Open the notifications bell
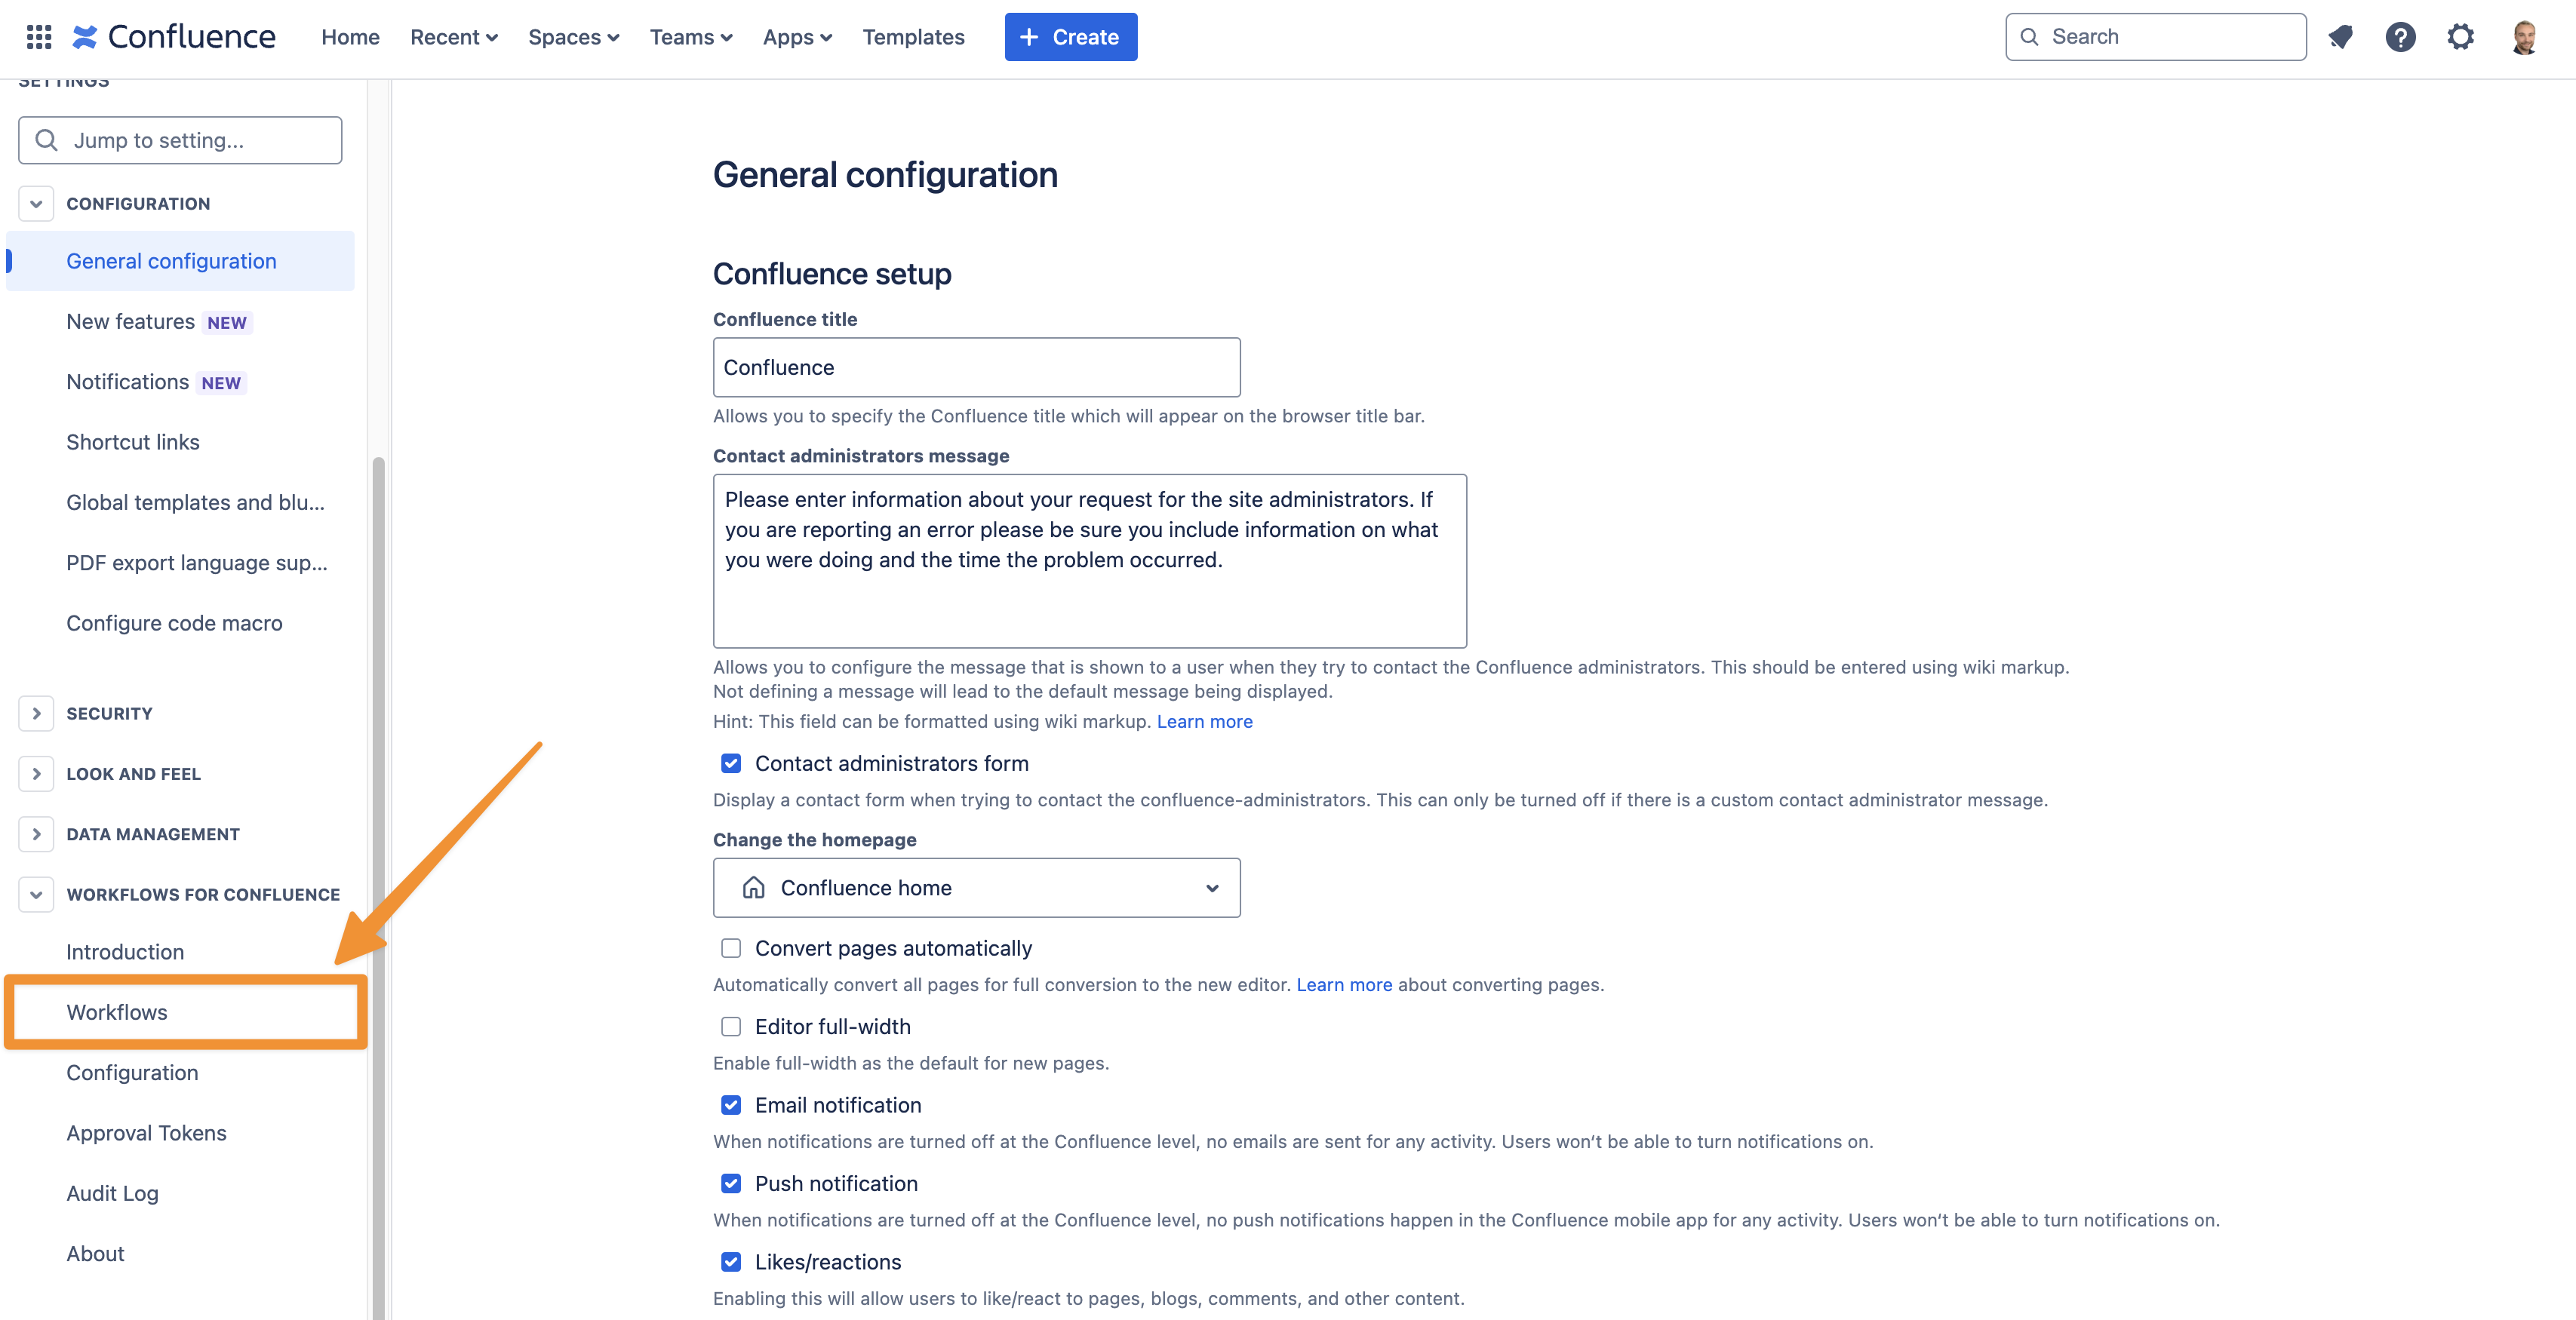Viewport: 2576px width, 1320px height. click(x=2341, y=36)
